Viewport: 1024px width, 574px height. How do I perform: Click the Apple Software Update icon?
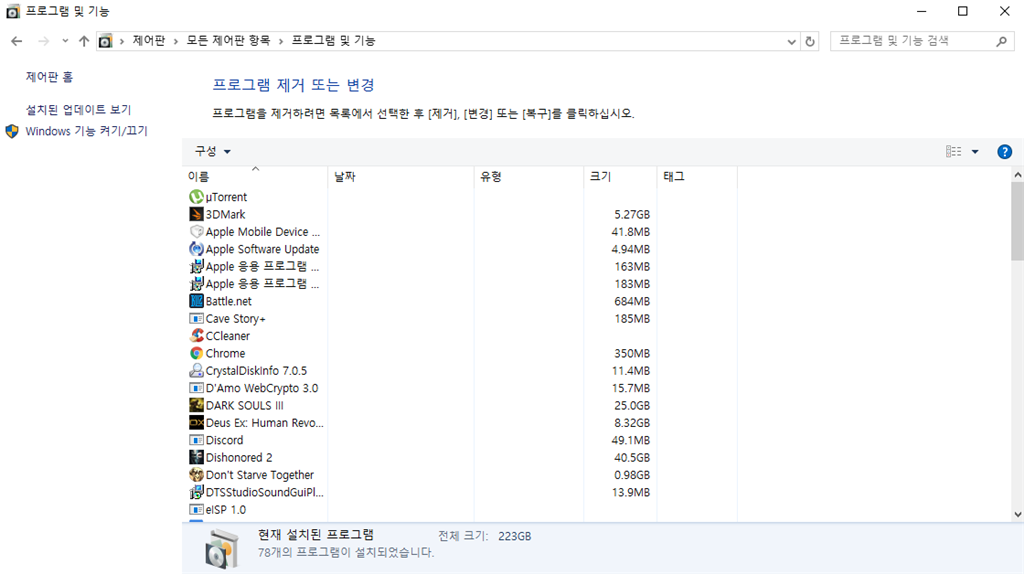196,249
